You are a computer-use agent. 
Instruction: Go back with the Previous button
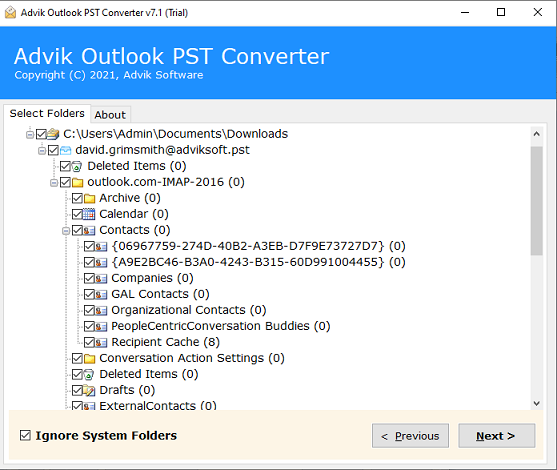point(410,436)
